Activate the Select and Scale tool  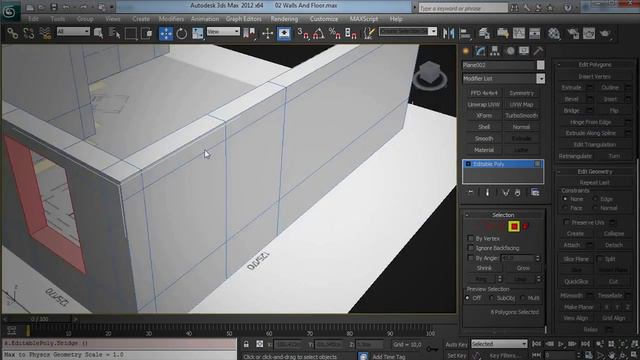click(198, 33)
